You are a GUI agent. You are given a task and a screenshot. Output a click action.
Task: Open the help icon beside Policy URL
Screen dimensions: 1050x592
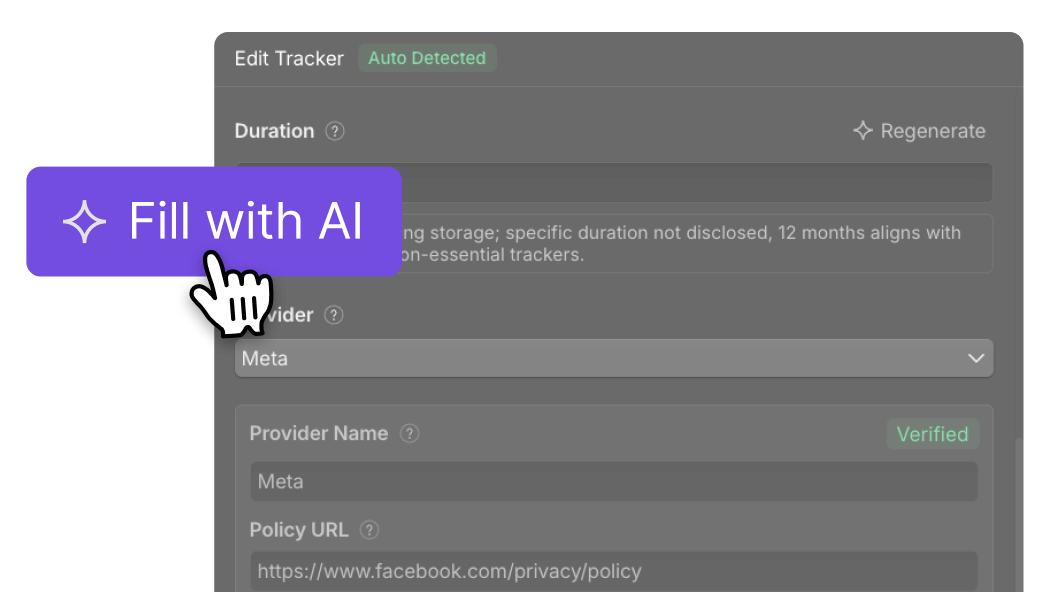[369, 530]
